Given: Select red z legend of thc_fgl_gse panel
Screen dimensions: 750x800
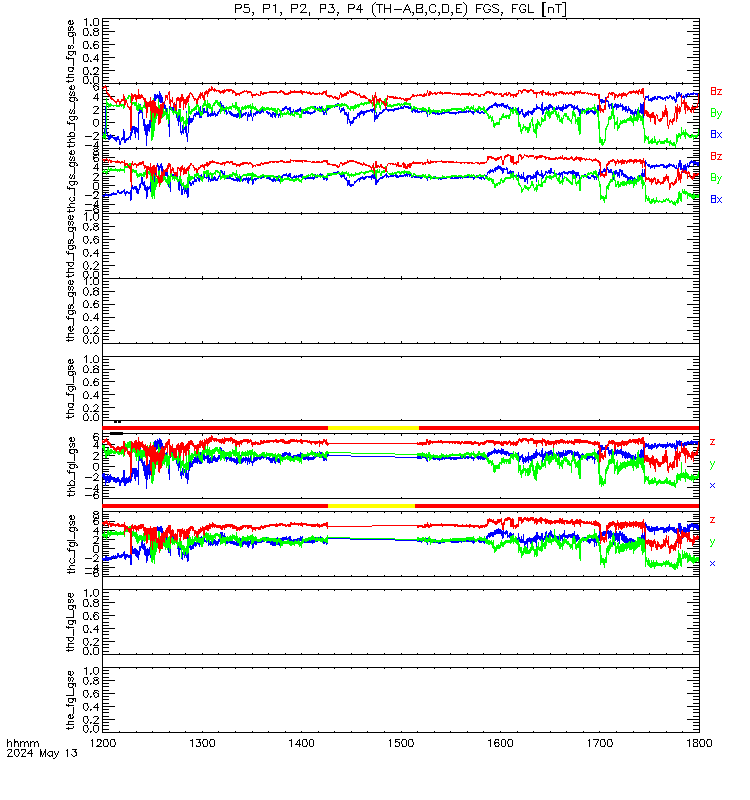Looking at the screenshot, I should tap(712, 520).
